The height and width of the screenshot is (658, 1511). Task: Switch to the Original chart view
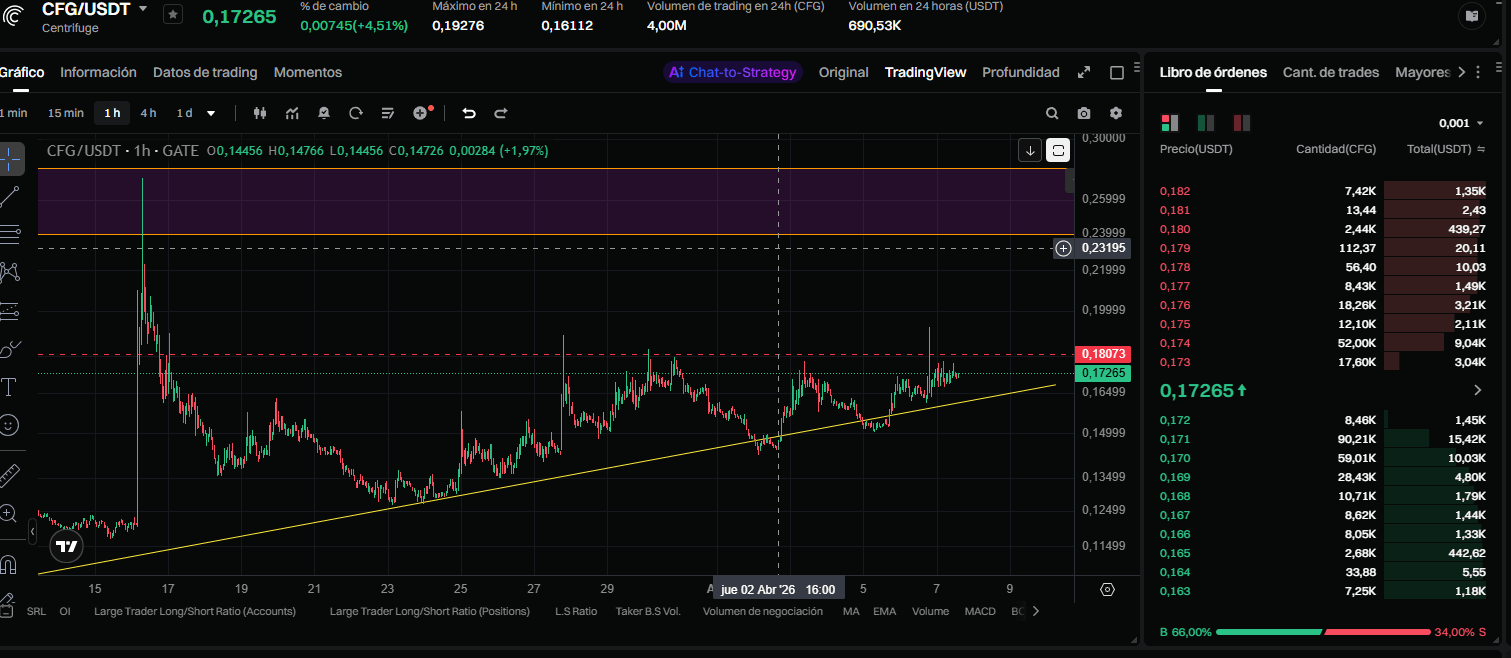[x=844, y=72]
